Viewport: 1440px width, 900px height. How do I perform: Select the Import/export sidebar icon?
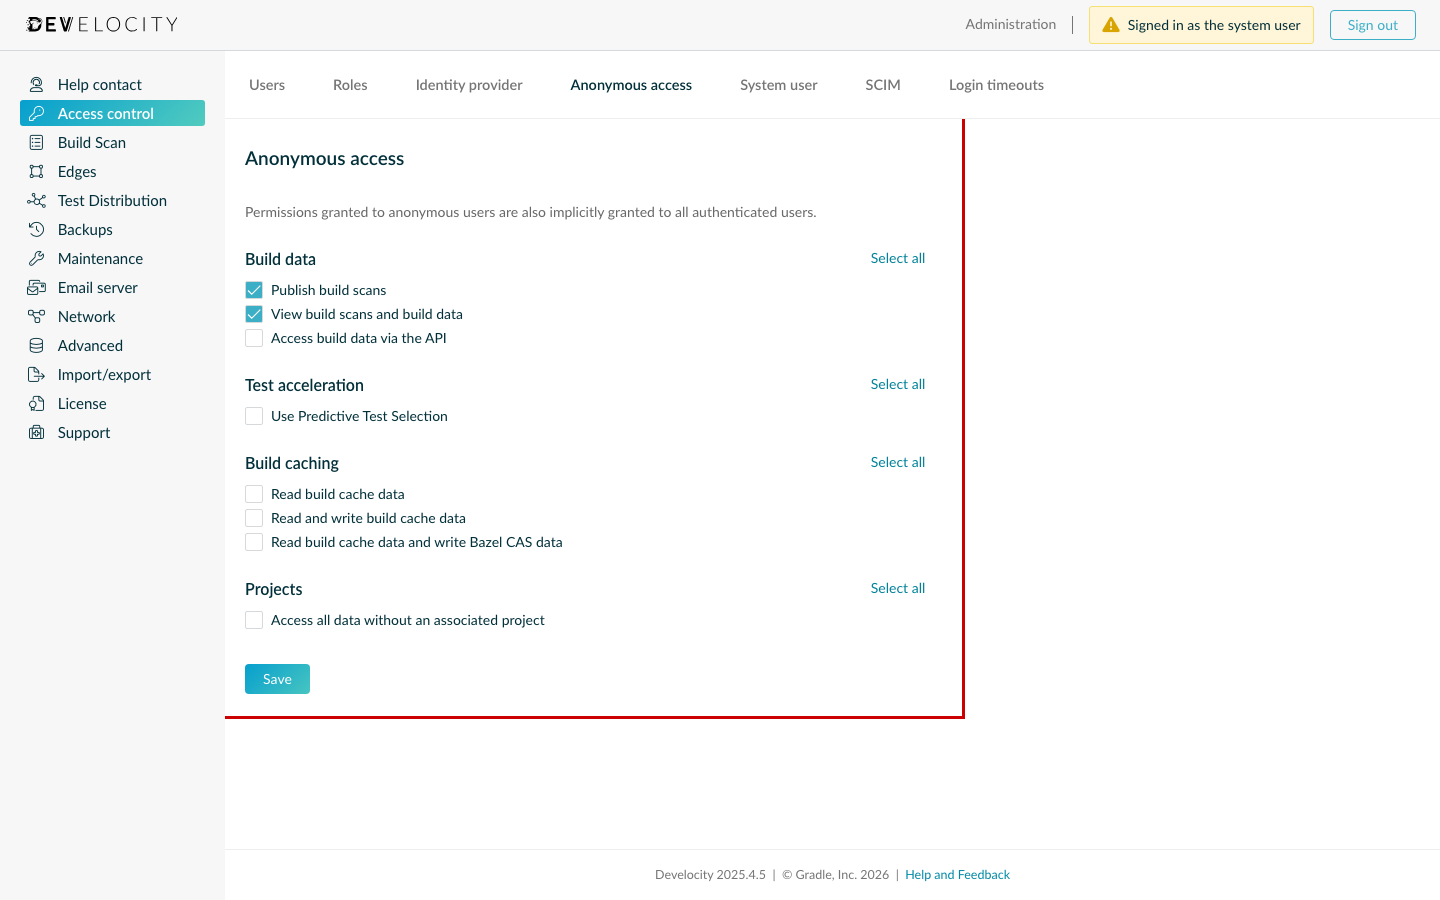click(37, 374)
